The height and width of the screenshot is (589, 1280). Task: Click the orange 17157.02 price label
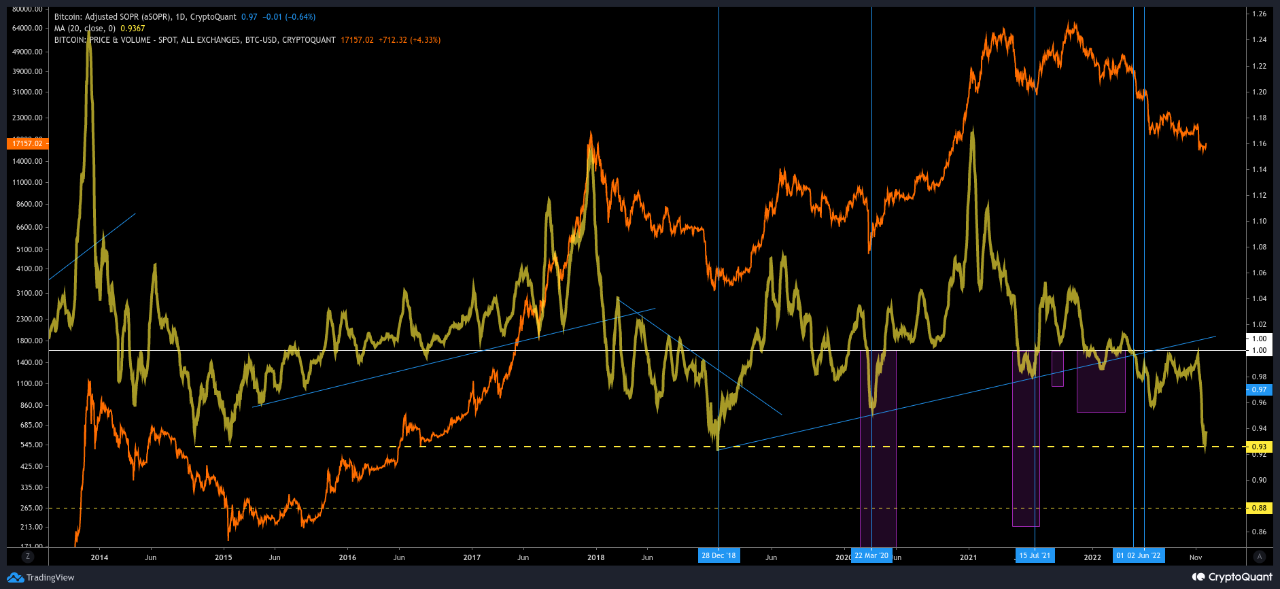click(22, 144)
